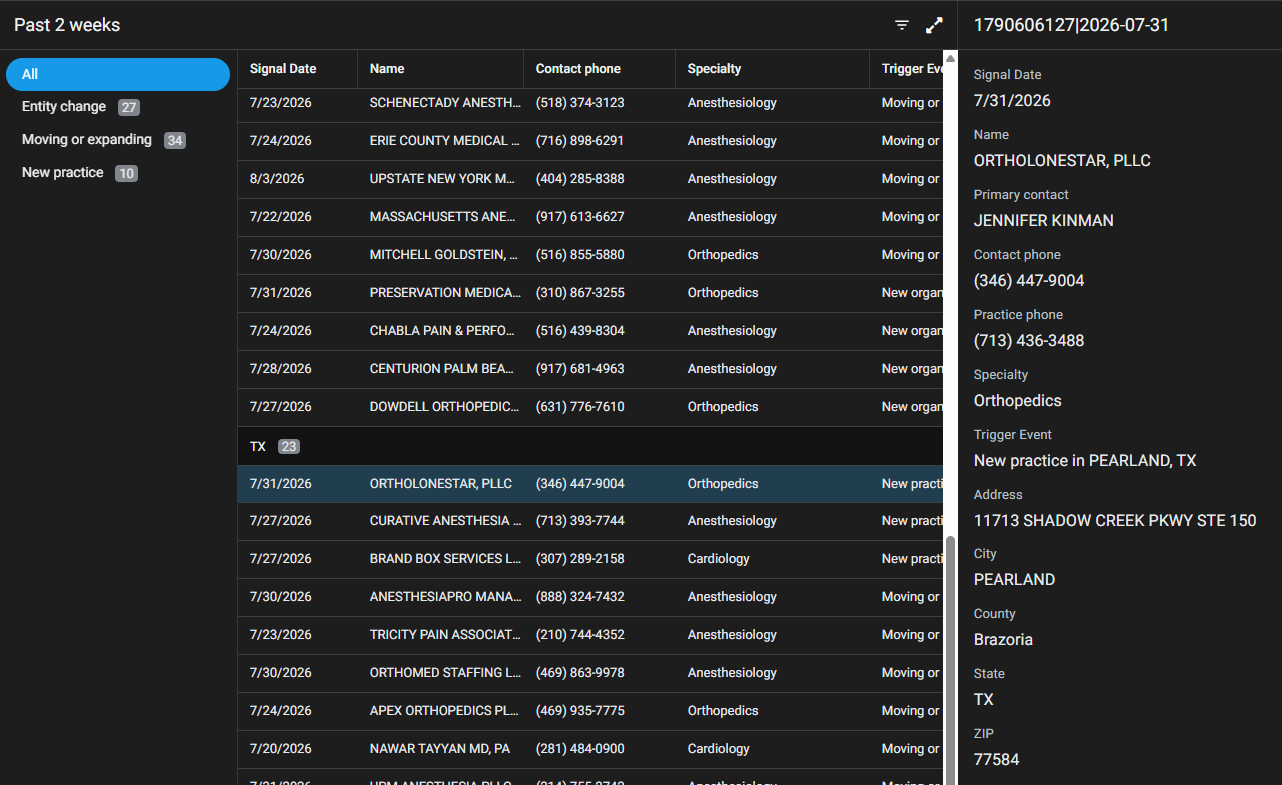Click the Entity change count badge 27
Viewport: 1282px width, 785px height.
click(129, 107)
